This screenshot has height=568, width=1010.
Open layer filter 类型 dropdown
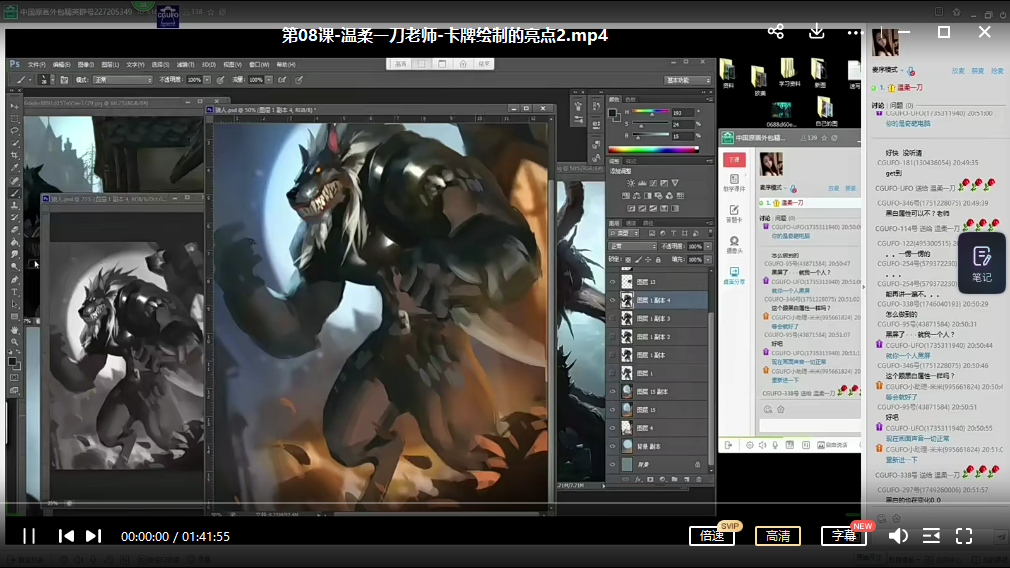(624, 233)
